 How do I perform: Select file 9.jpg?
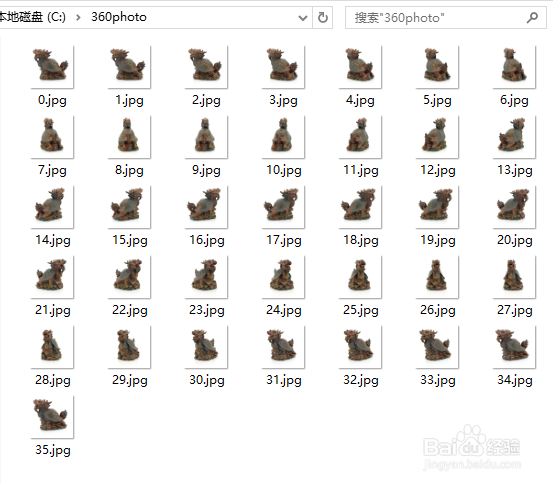(206, 137)
